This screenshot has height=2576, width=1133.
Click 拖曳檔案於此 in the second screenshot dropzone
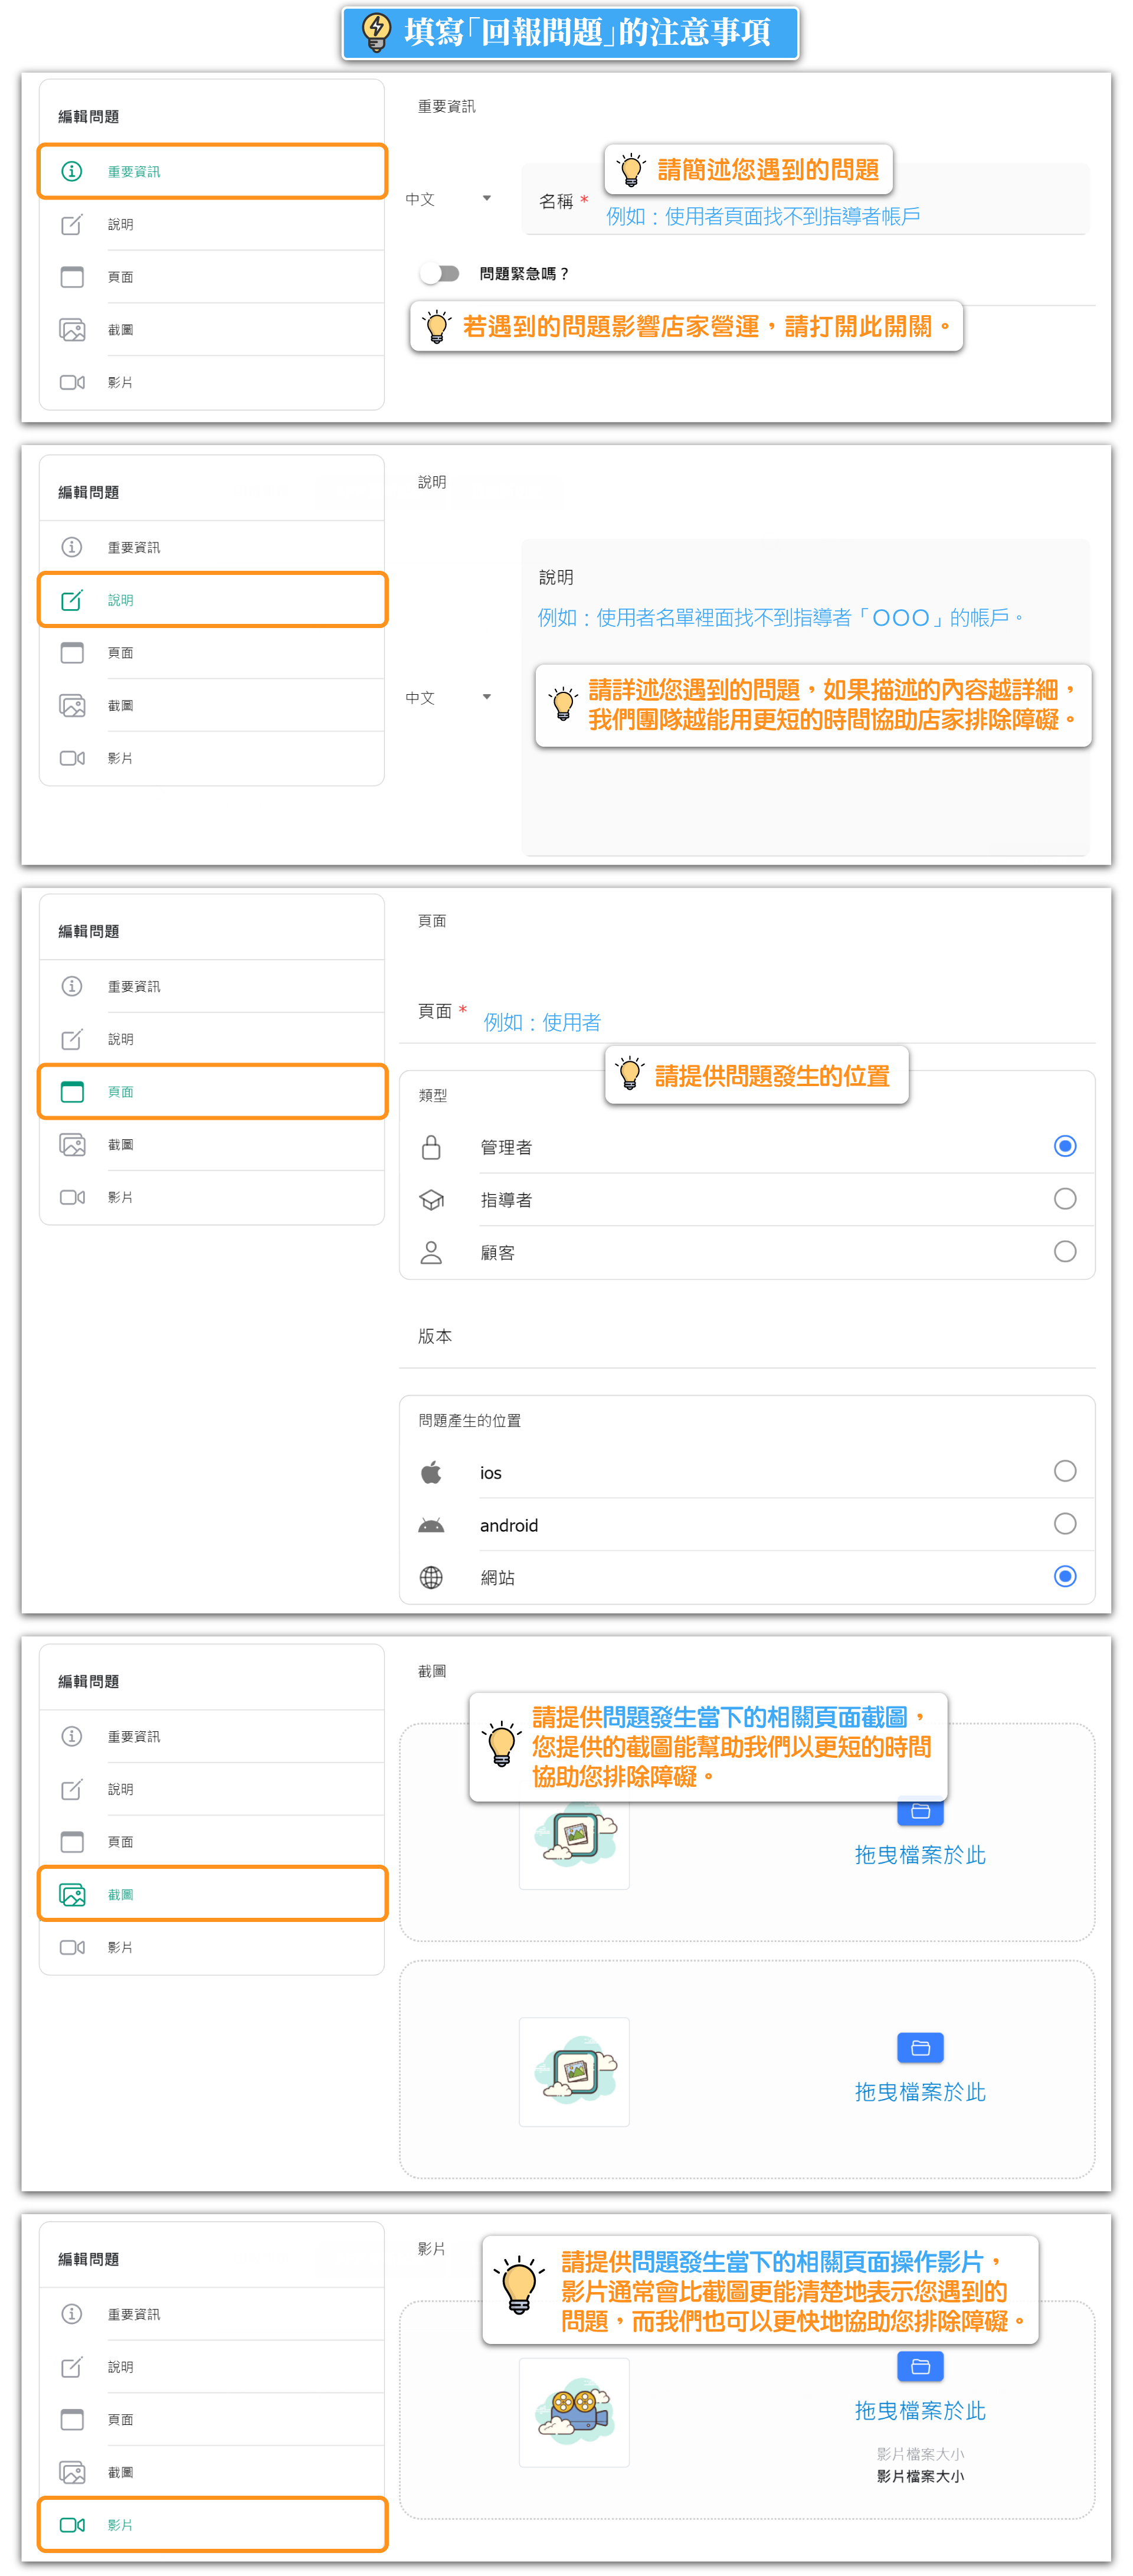point(920,2092)
